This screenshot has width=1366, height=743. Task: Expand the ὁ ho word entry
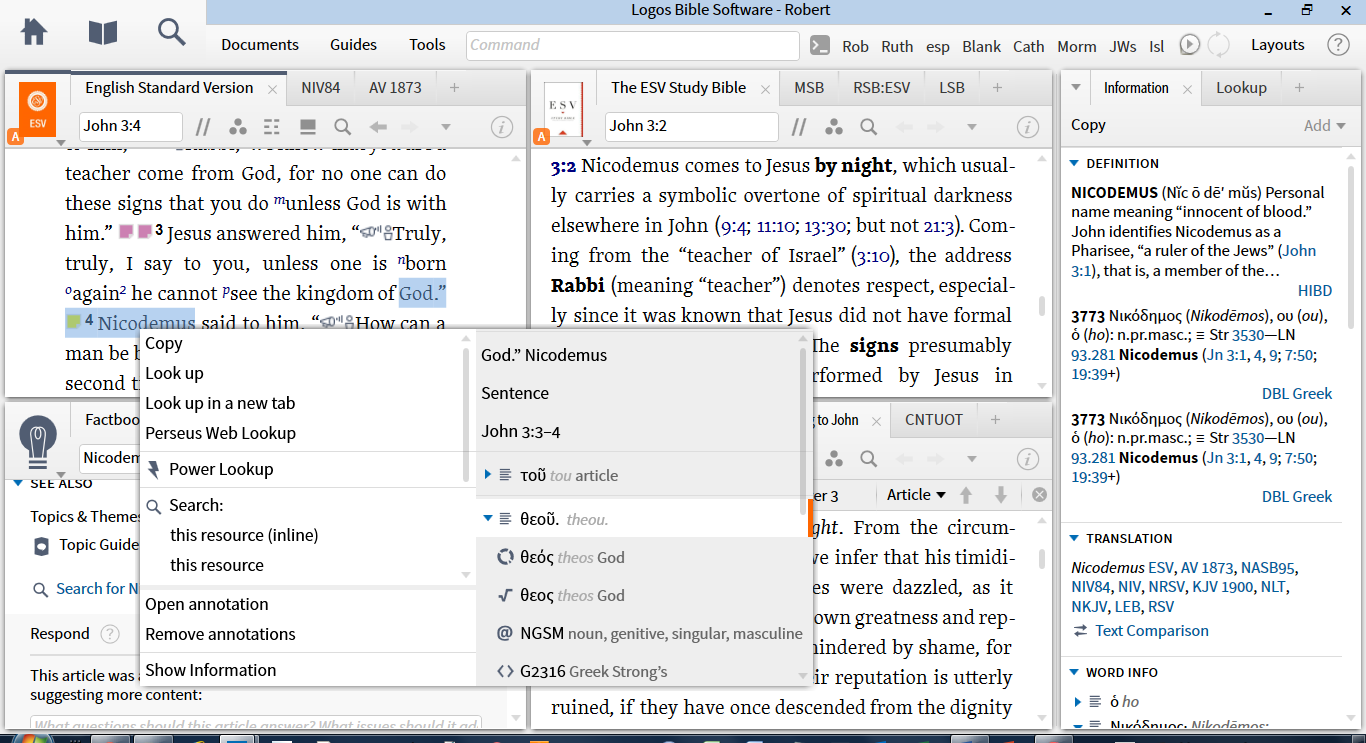click(x=1078, y=702)
